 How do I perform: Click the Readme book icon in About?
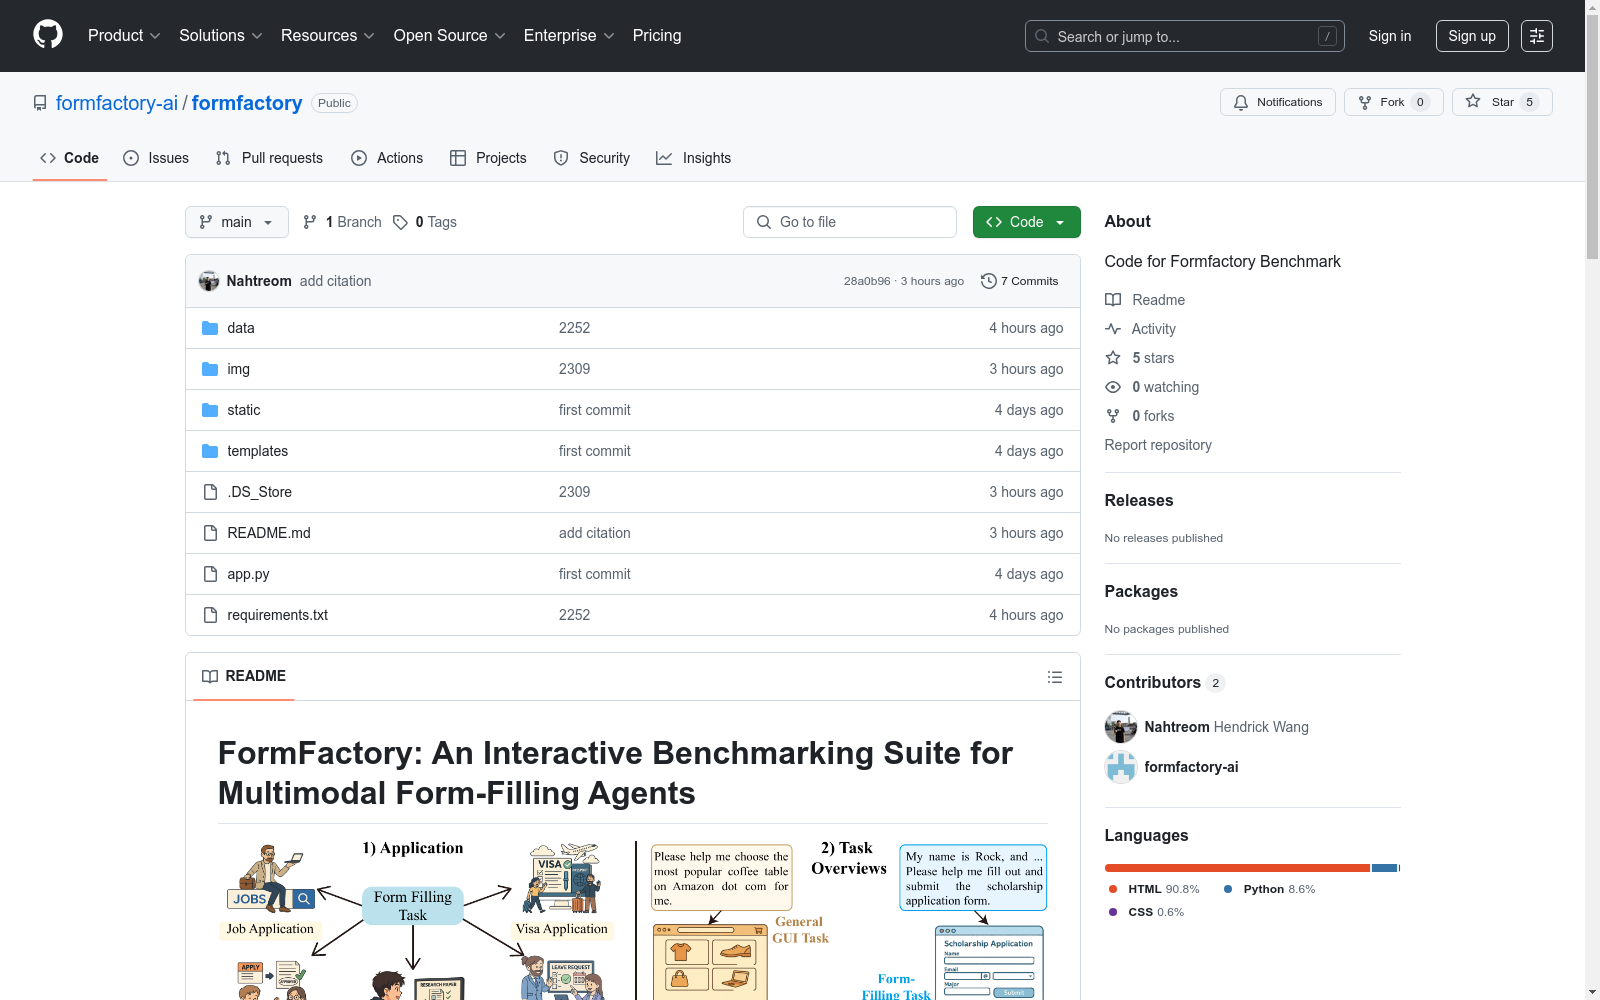coord(1113,300)
